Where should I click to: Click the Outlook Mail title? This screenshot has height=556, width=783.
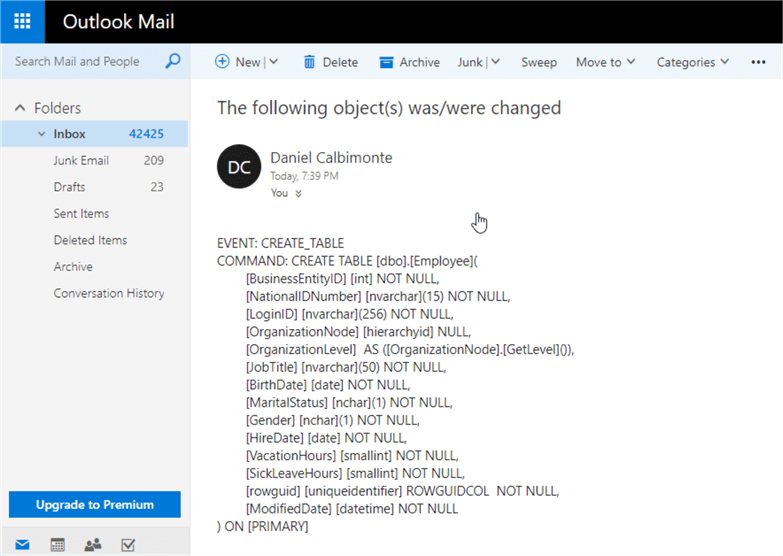[x=118, y=21]
